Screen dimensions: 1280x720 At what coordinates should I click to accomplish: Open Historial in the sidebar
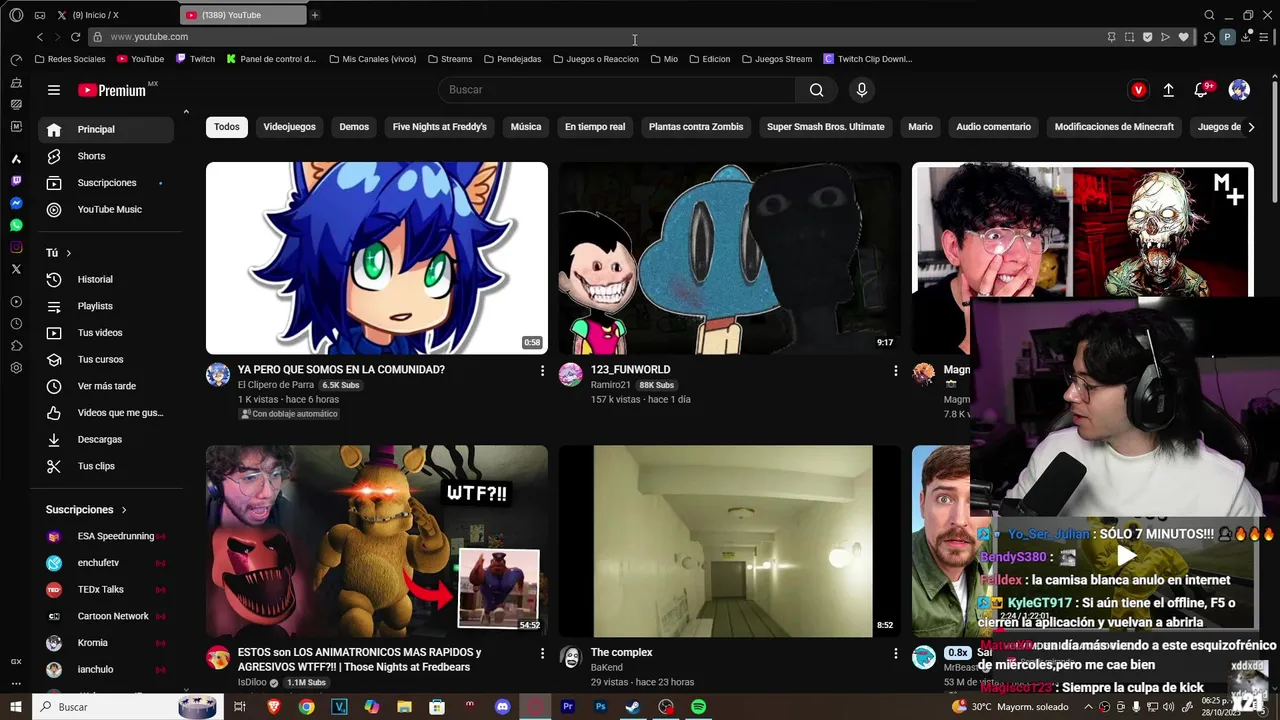(106, 280)
